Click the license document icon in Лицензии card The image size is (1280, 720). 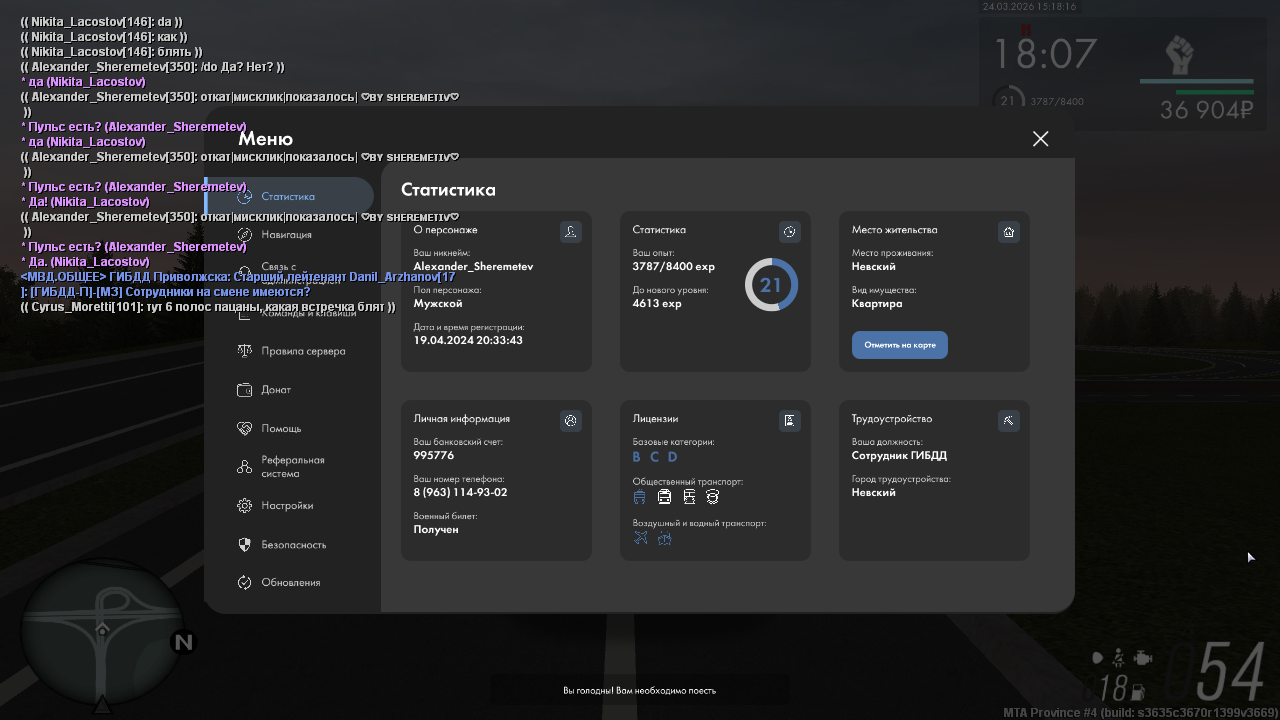pyautogui.click(x=789, y=420)
